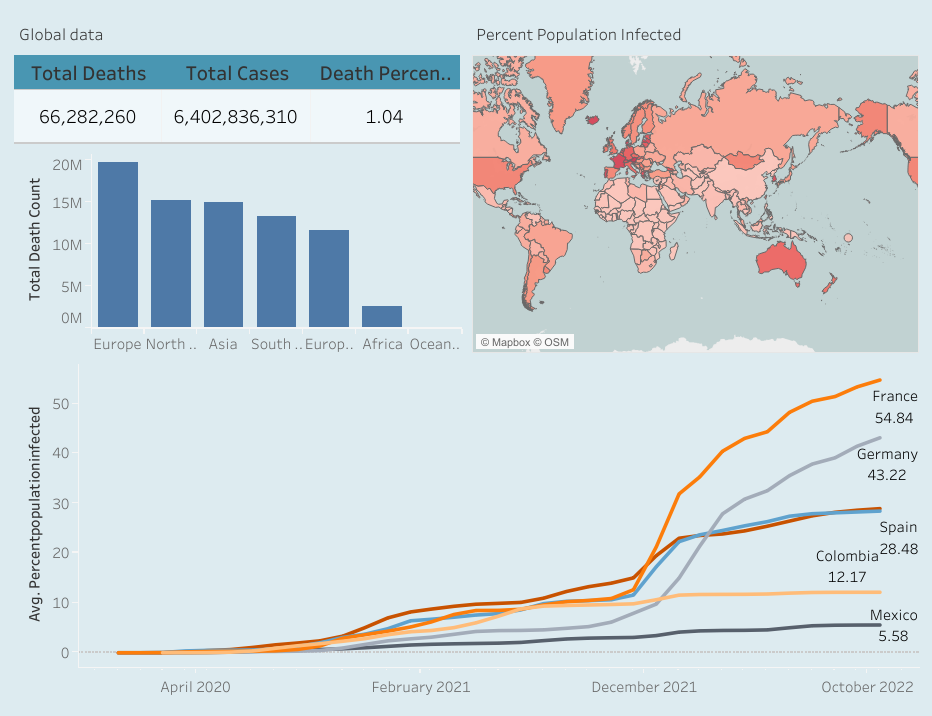Viewport: 932px width, 716px height.
Task: Select the 66,282,260 total deaths value
Action: tap(88, 117)
